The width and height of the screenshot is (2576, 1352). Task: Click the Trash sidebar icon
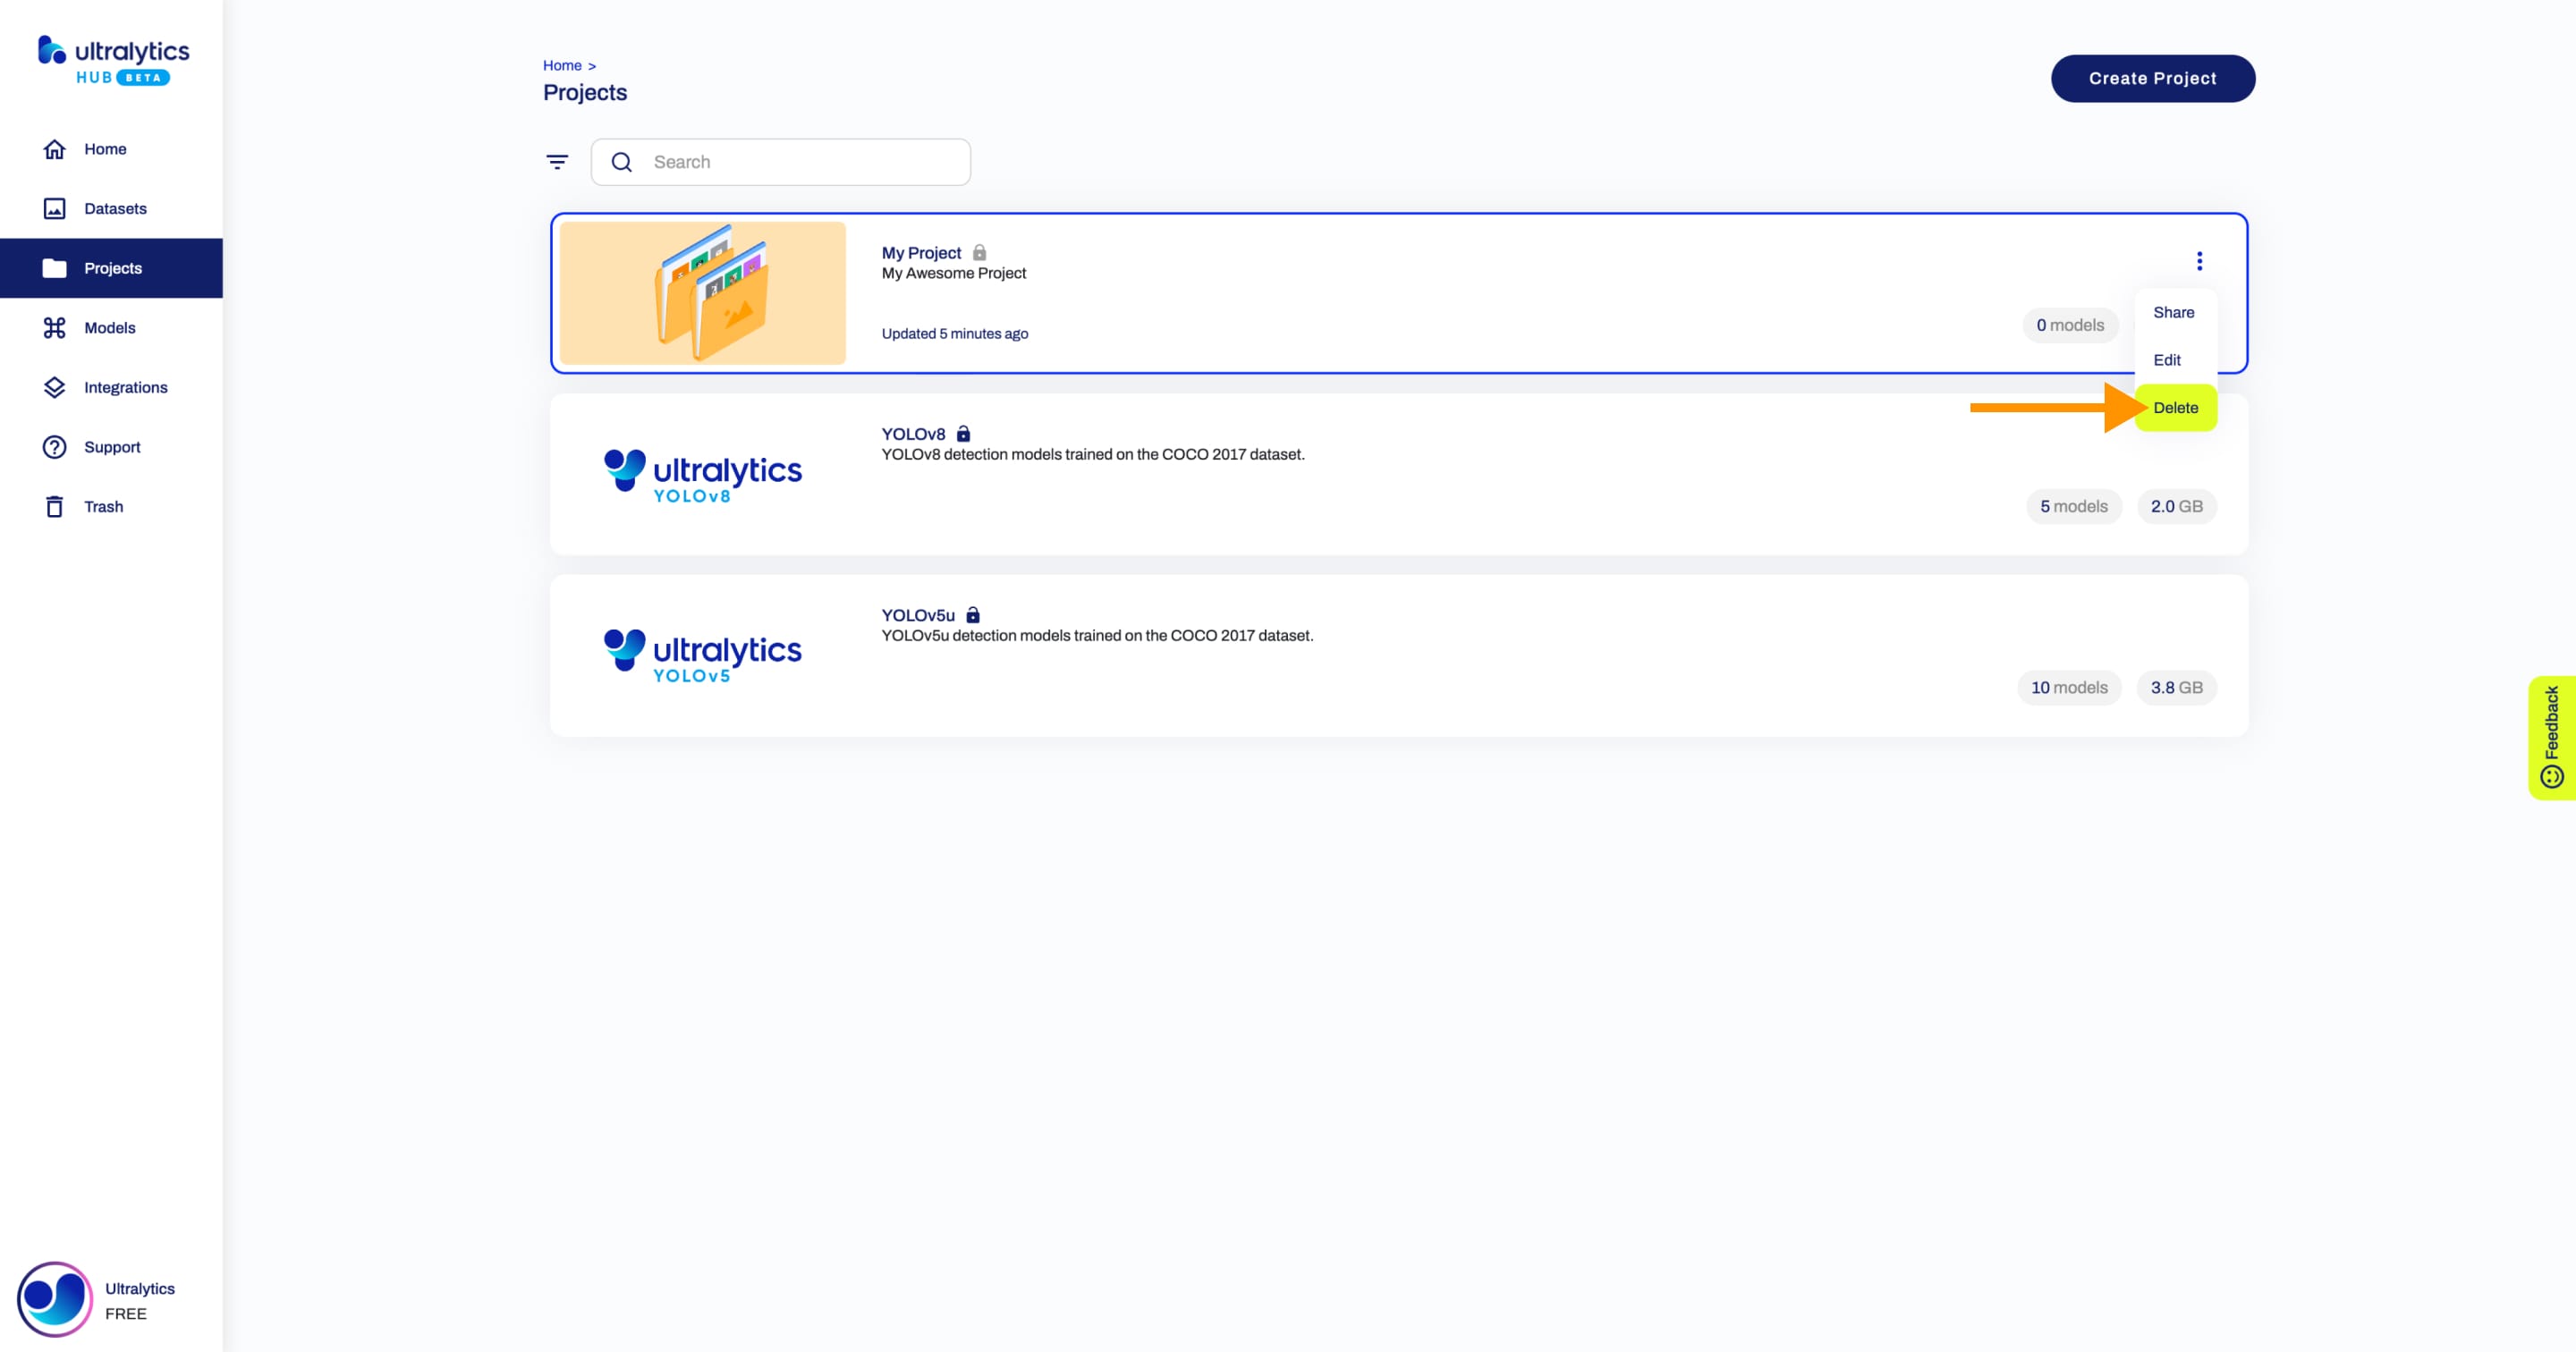point(53,506)
